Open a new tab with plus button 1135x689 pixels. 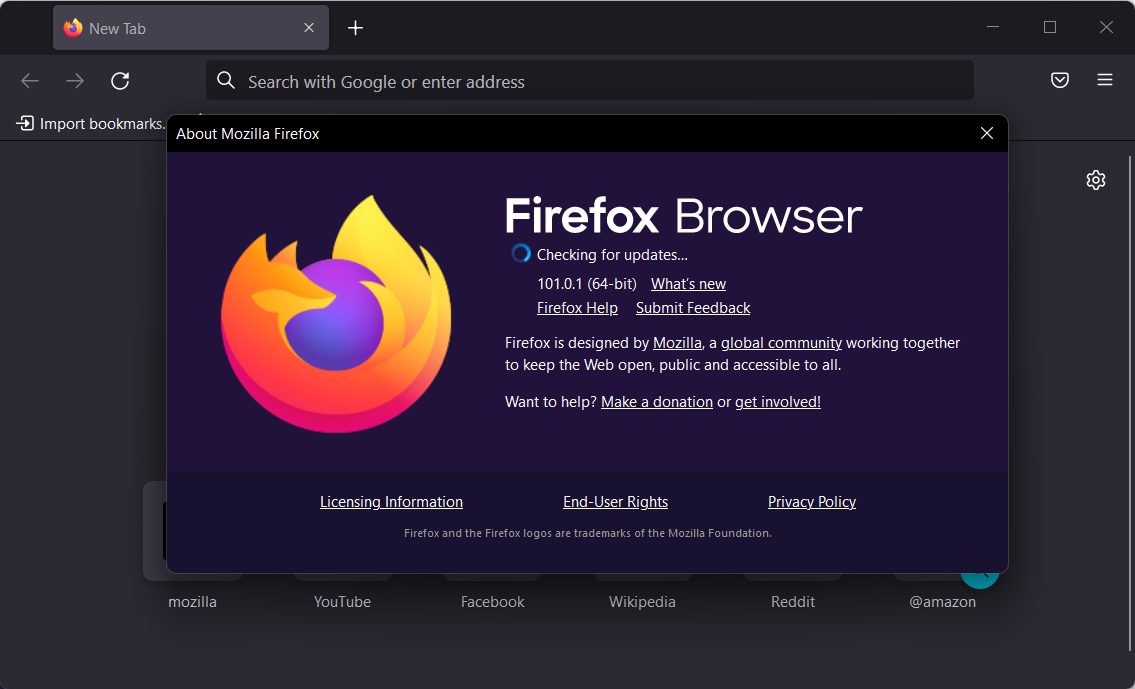pos(355,28)
